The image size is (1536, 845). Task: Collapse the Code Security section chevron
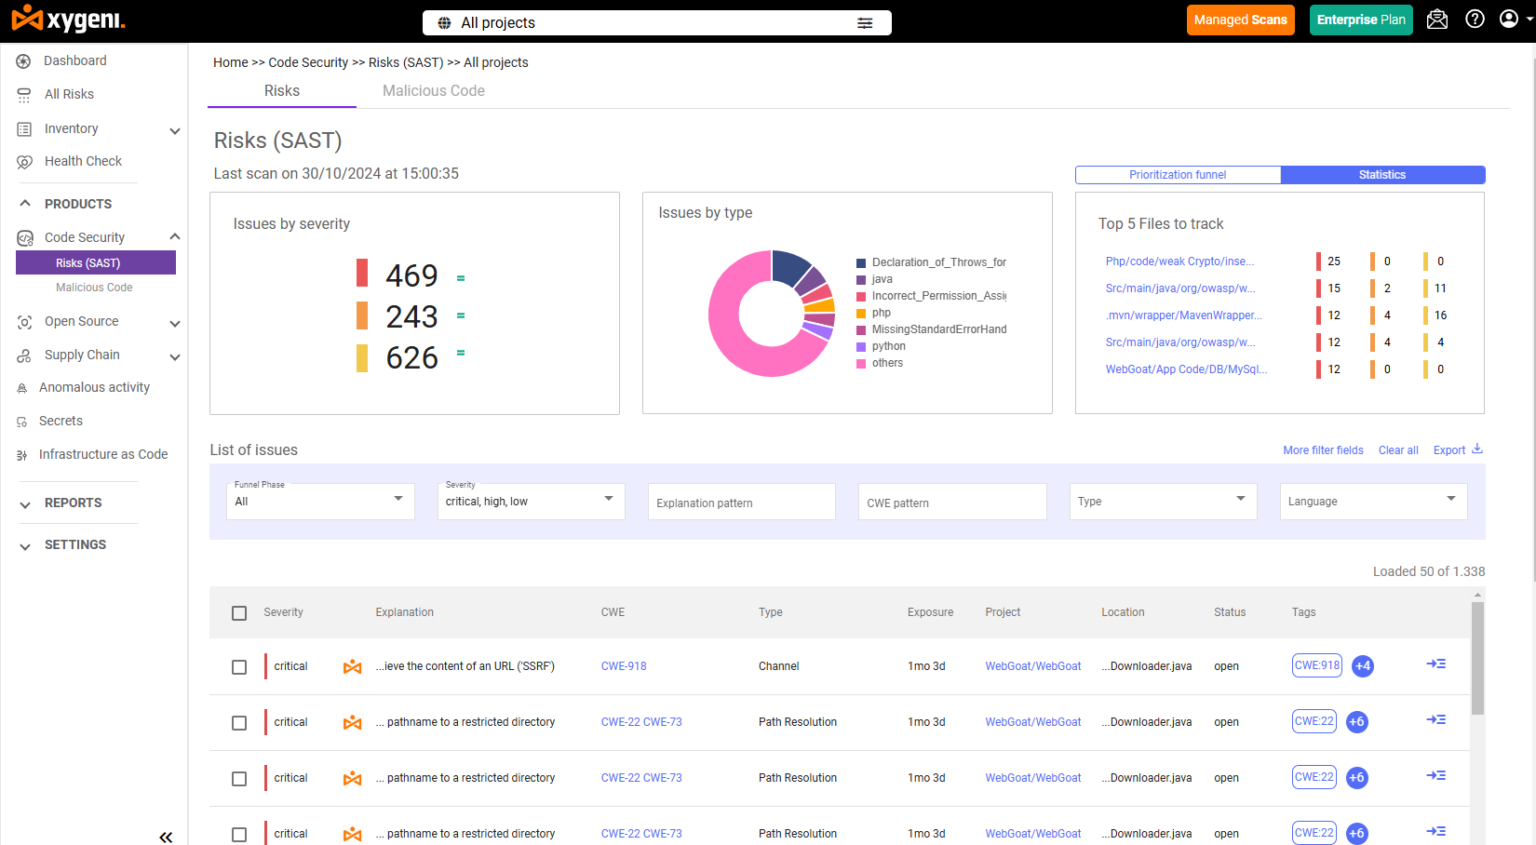tap(176, 237)
